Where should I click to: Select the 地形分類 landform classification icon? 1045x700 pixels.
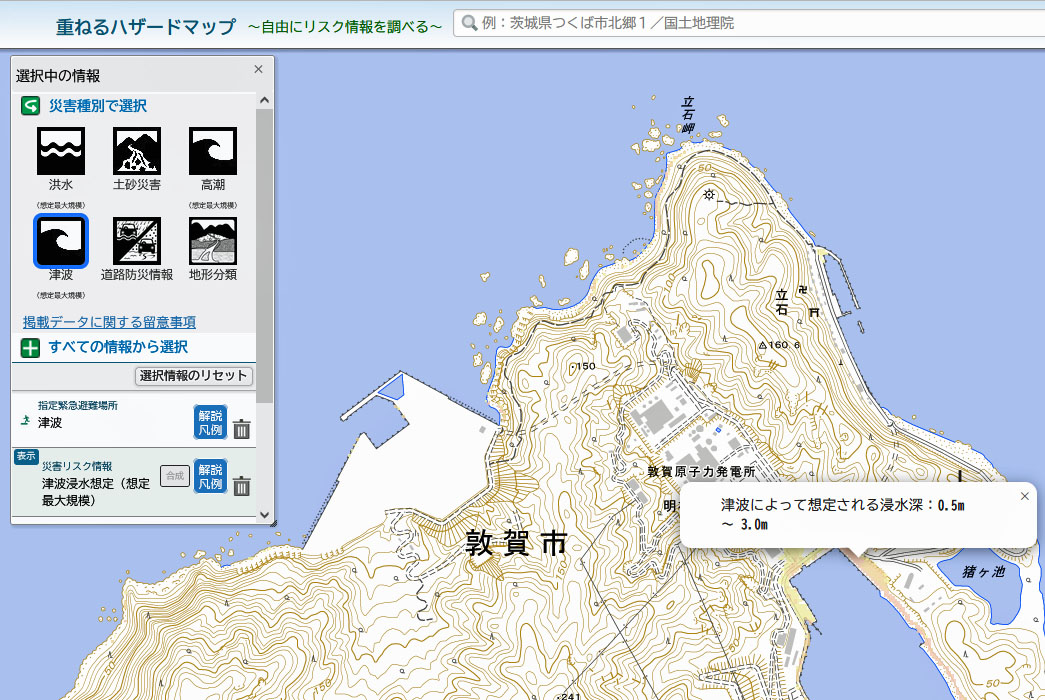(x=213, y=241)
